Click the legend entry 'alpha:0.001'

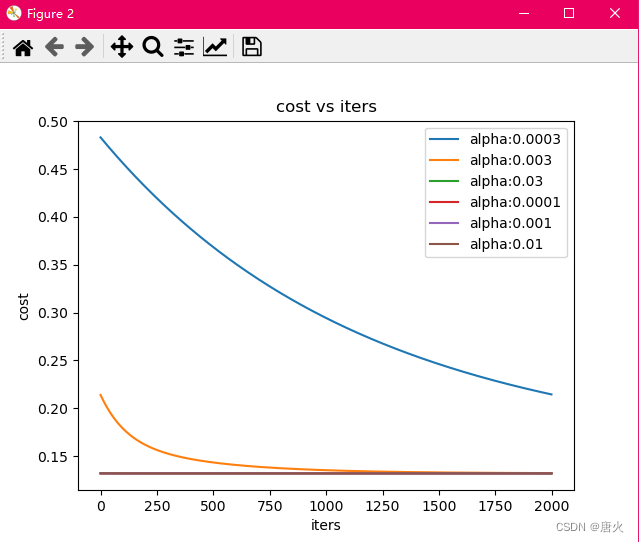pyautogui.click(x=511, y=223)
